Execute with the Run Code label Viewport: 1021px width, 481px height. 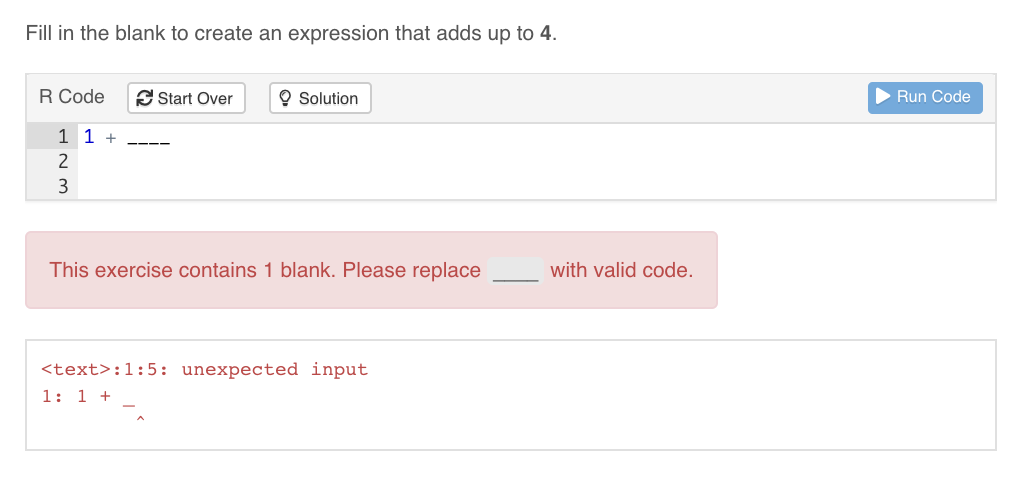point(934,97)
